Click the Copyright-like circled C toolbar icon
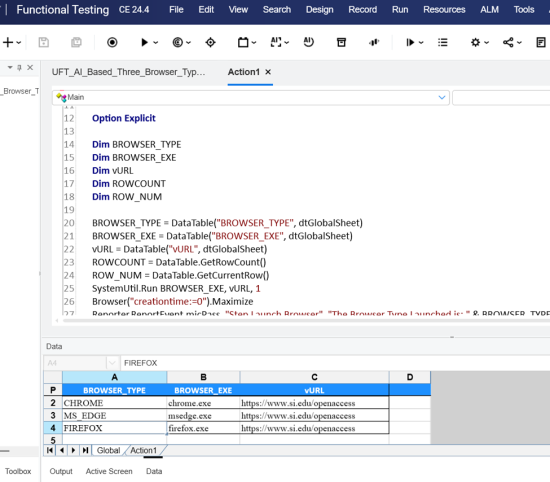The height and width of the screenshot is (482, 550). pyautogui.click(x=177, y=42)
